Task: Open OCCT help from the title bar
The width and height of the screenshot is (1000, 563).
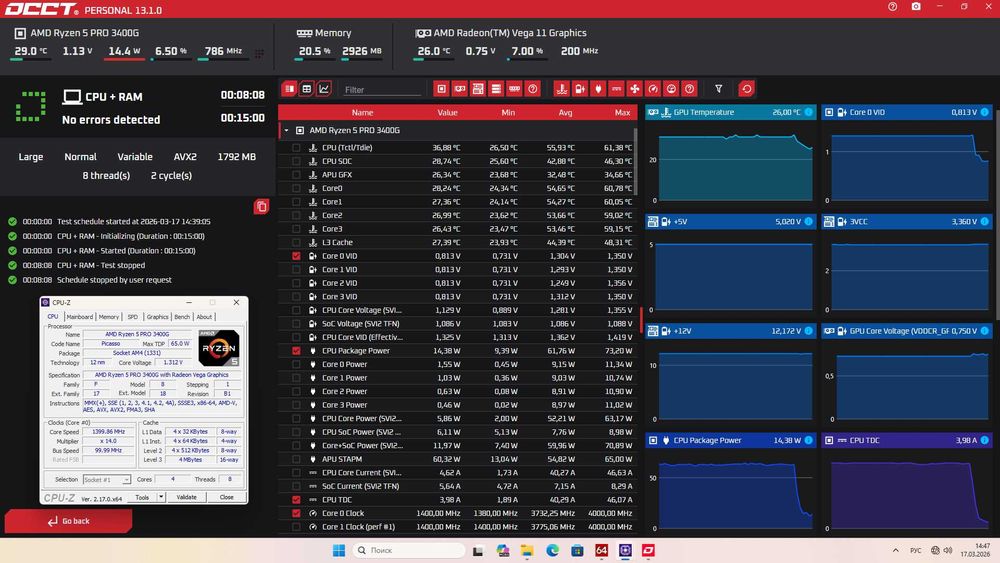Action: pyautogui.click(x=892, y=6)
